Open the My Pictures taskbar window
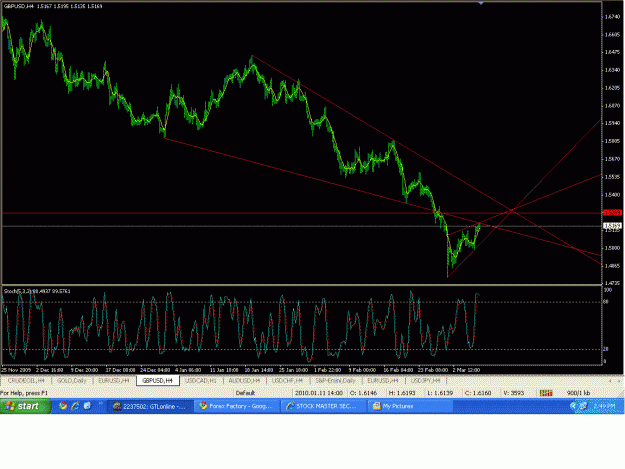625x469 pixels. 410,406
